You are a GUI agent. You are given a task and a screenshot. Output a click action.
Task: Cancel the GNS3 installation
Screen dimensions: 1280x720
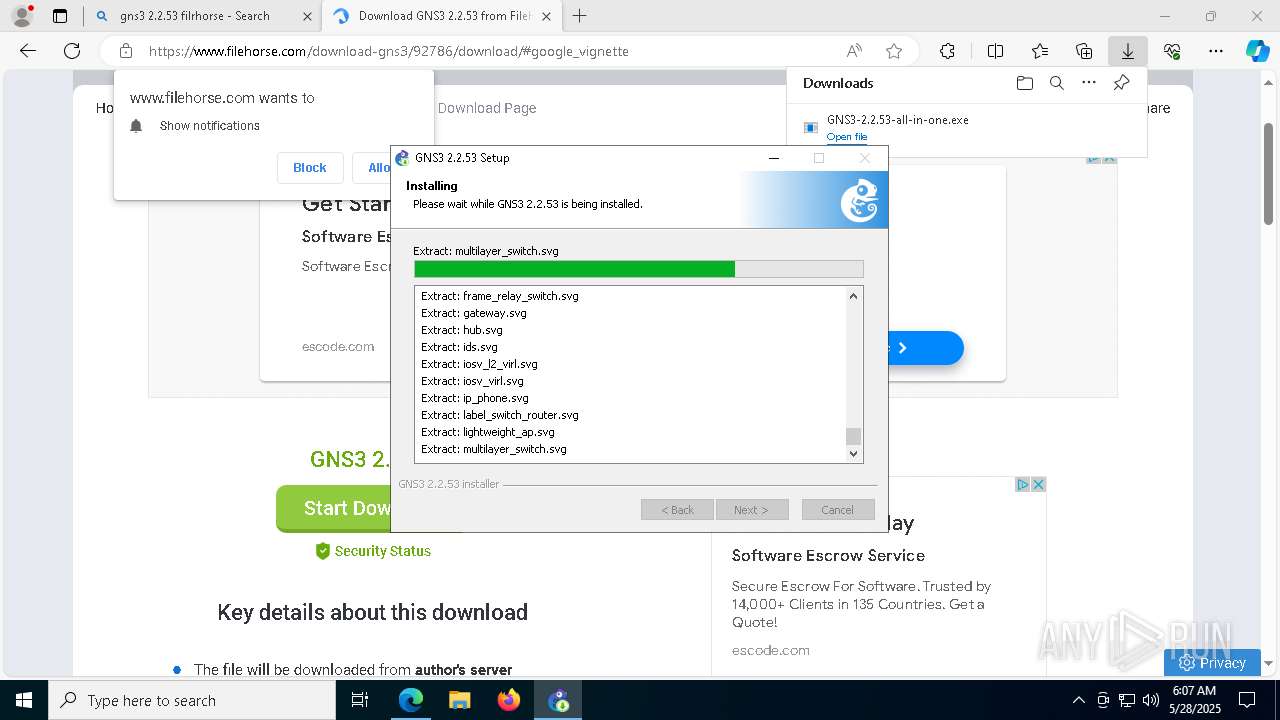click(838, 510)
